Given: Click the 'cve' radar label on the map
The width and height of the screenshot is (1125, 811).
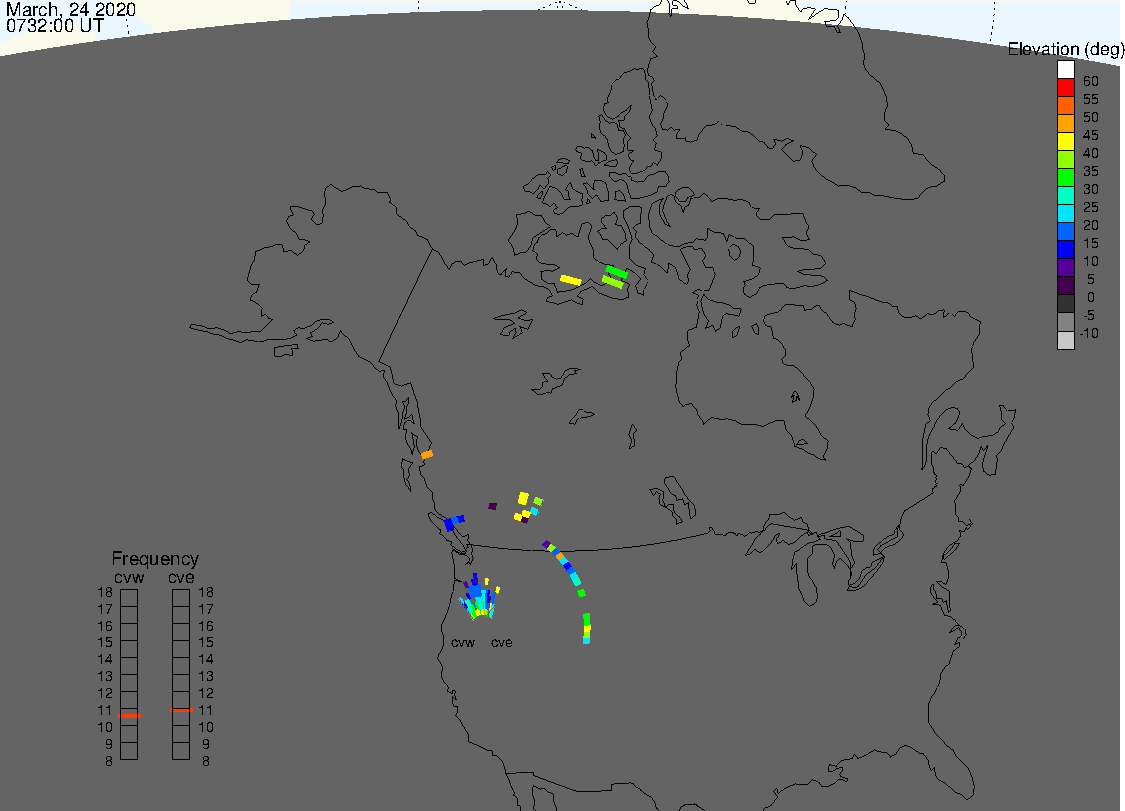Looking at the screenshot, I should [x=502, y=642].
